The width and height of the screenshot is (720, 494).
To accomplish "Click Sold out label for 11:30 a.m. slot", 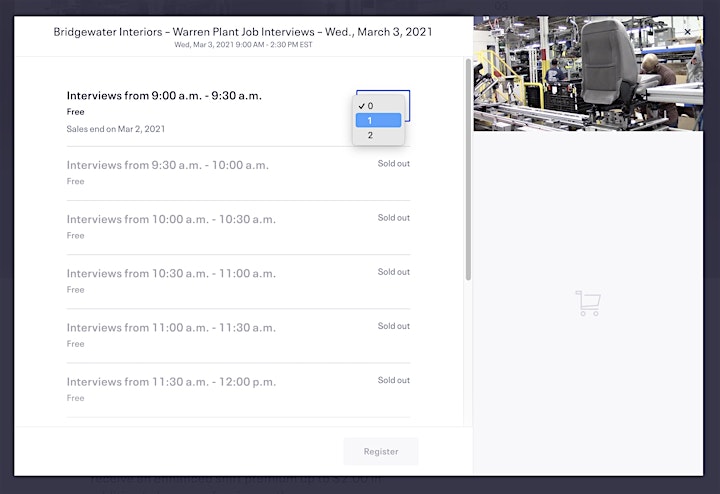I will click(394, 380).
